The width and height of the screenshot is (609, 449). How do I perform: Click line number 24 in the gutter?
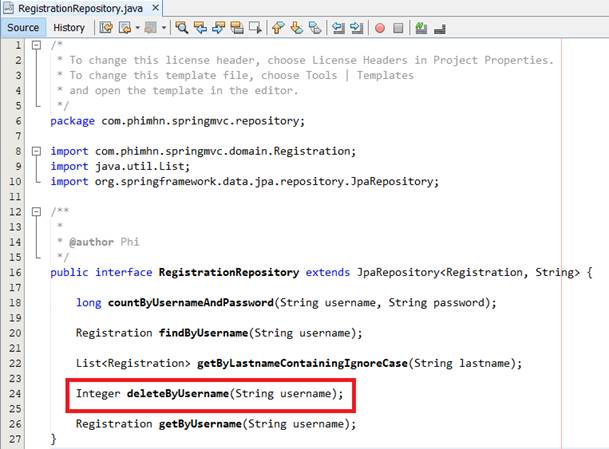pos(15,393)
